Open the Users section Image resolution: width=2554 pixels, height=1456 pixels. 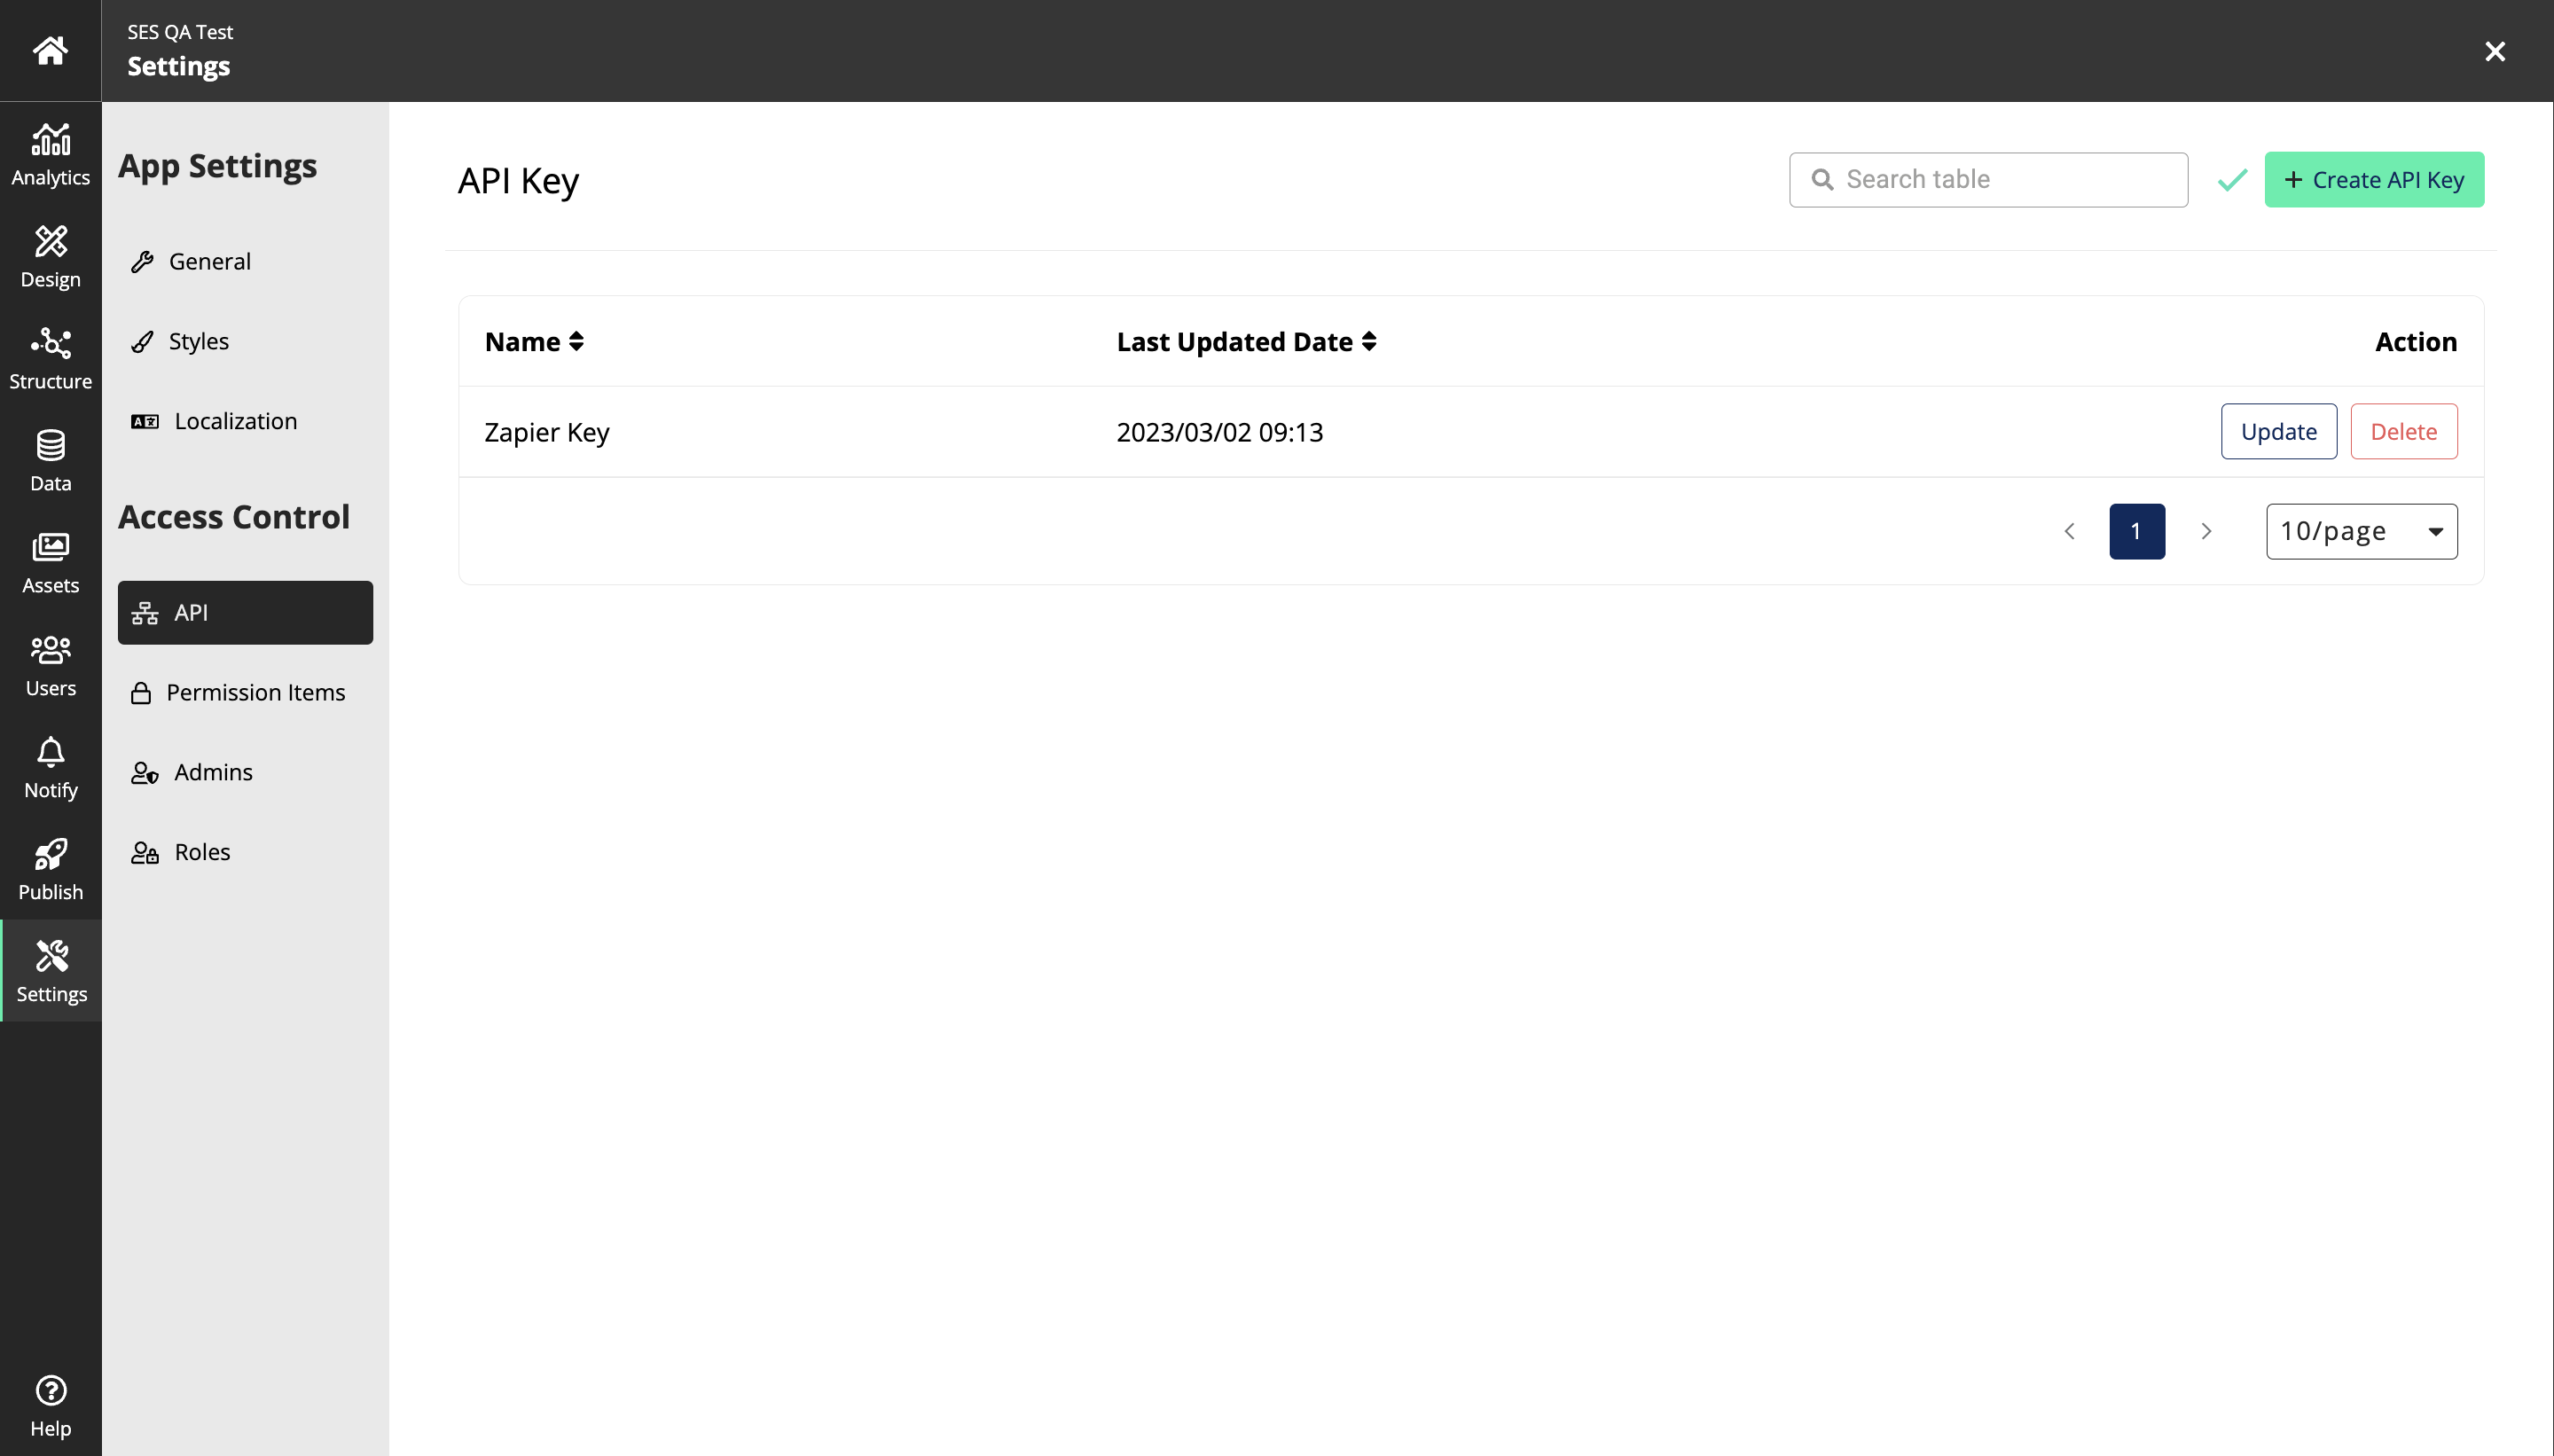pos(50,665)
